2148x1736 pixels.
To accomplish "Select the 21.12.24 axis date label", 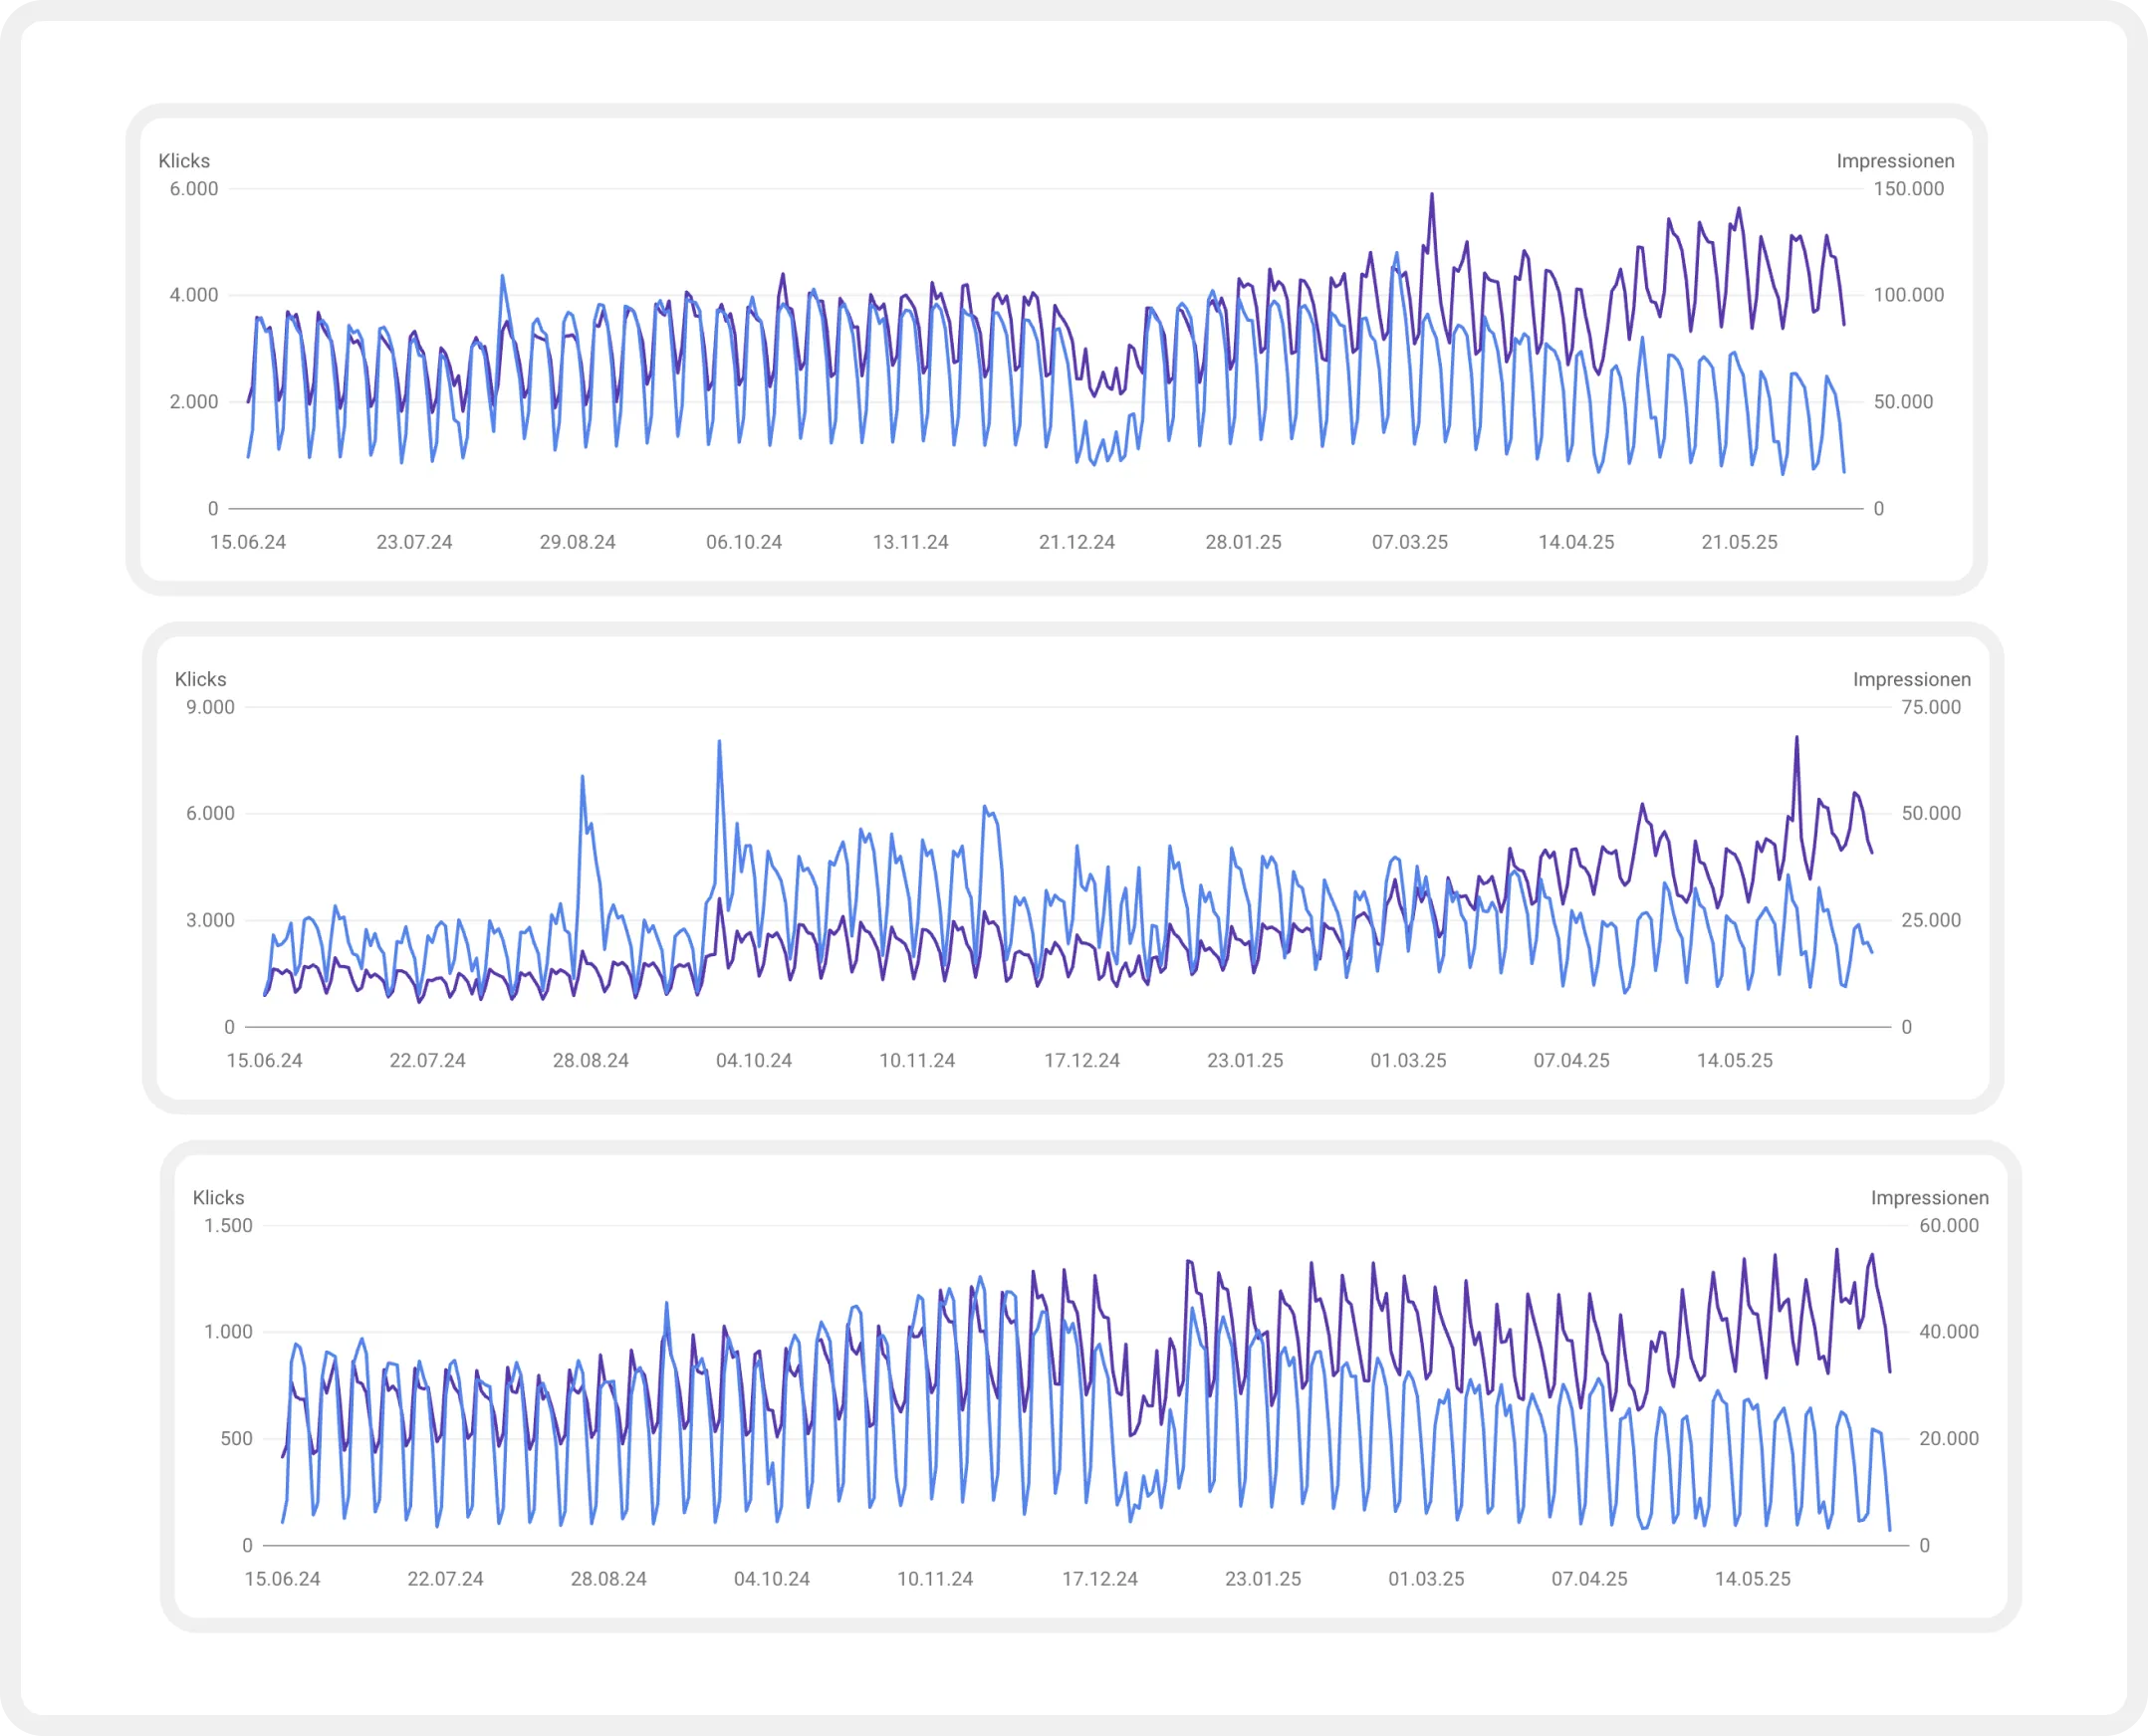I will coord(1076,542).
